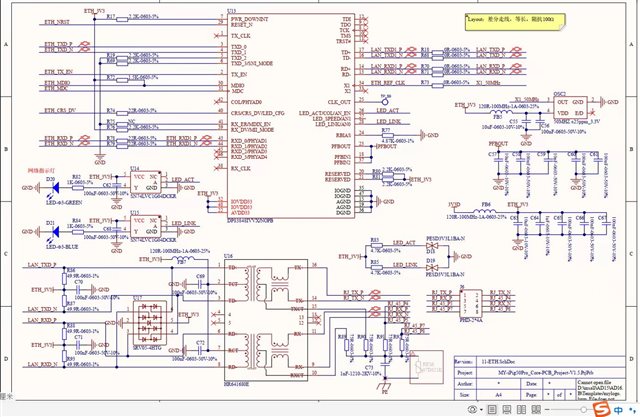The height and width of the screenshot is (417, 640).
Task: Select the FB7 ferrite bead designator
Action: (x=182, y=263)
